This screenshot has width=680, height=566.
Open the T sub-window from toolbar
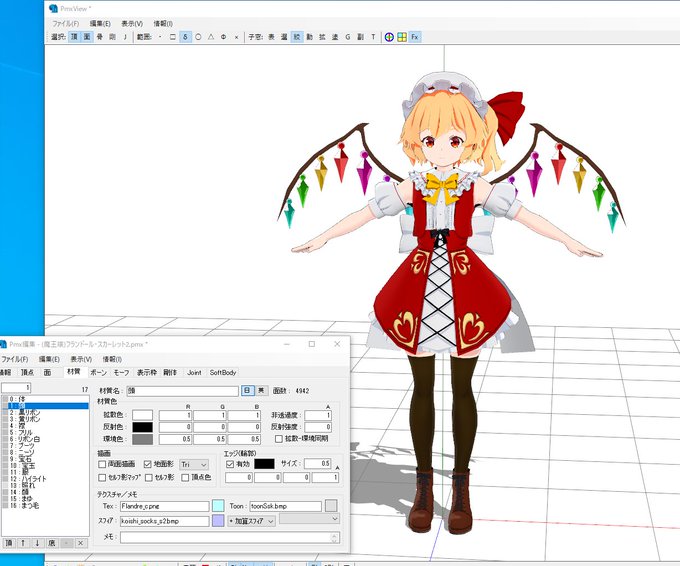(x=373, y=37)
